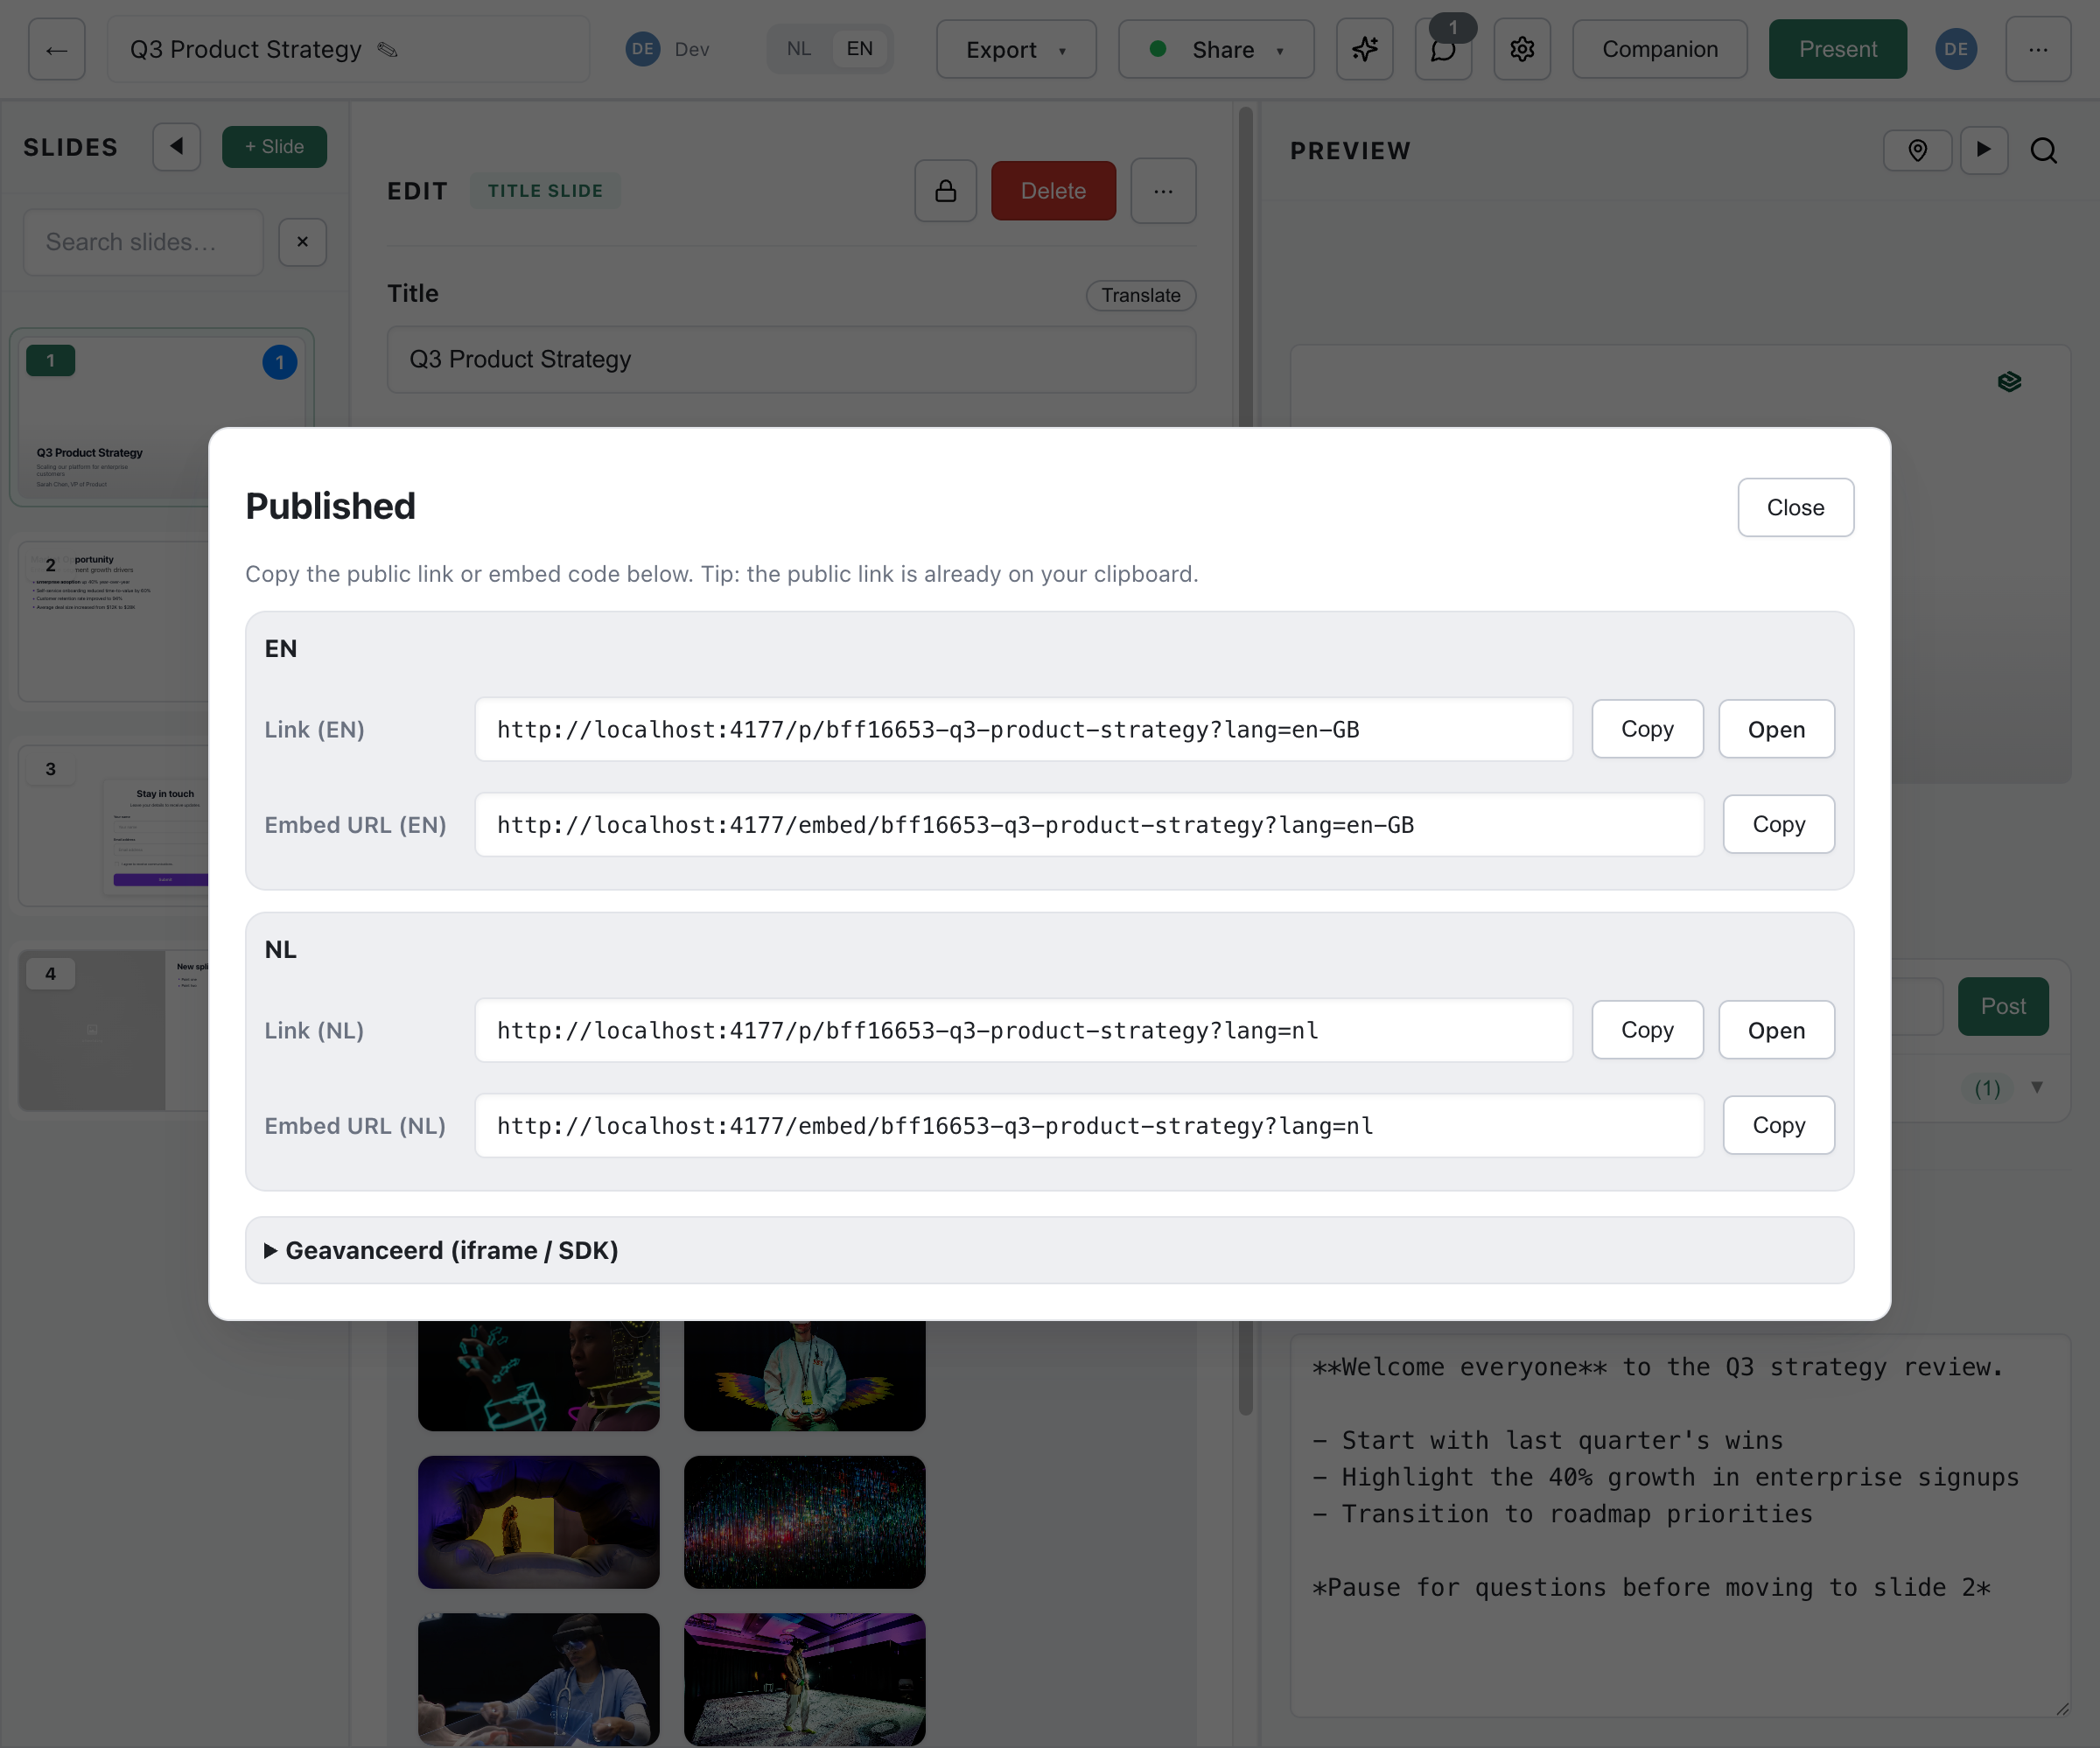The width and height of the screenshot is (2100, 1748).
Task: Switch language to NL
Action: (x=799, y=49)
